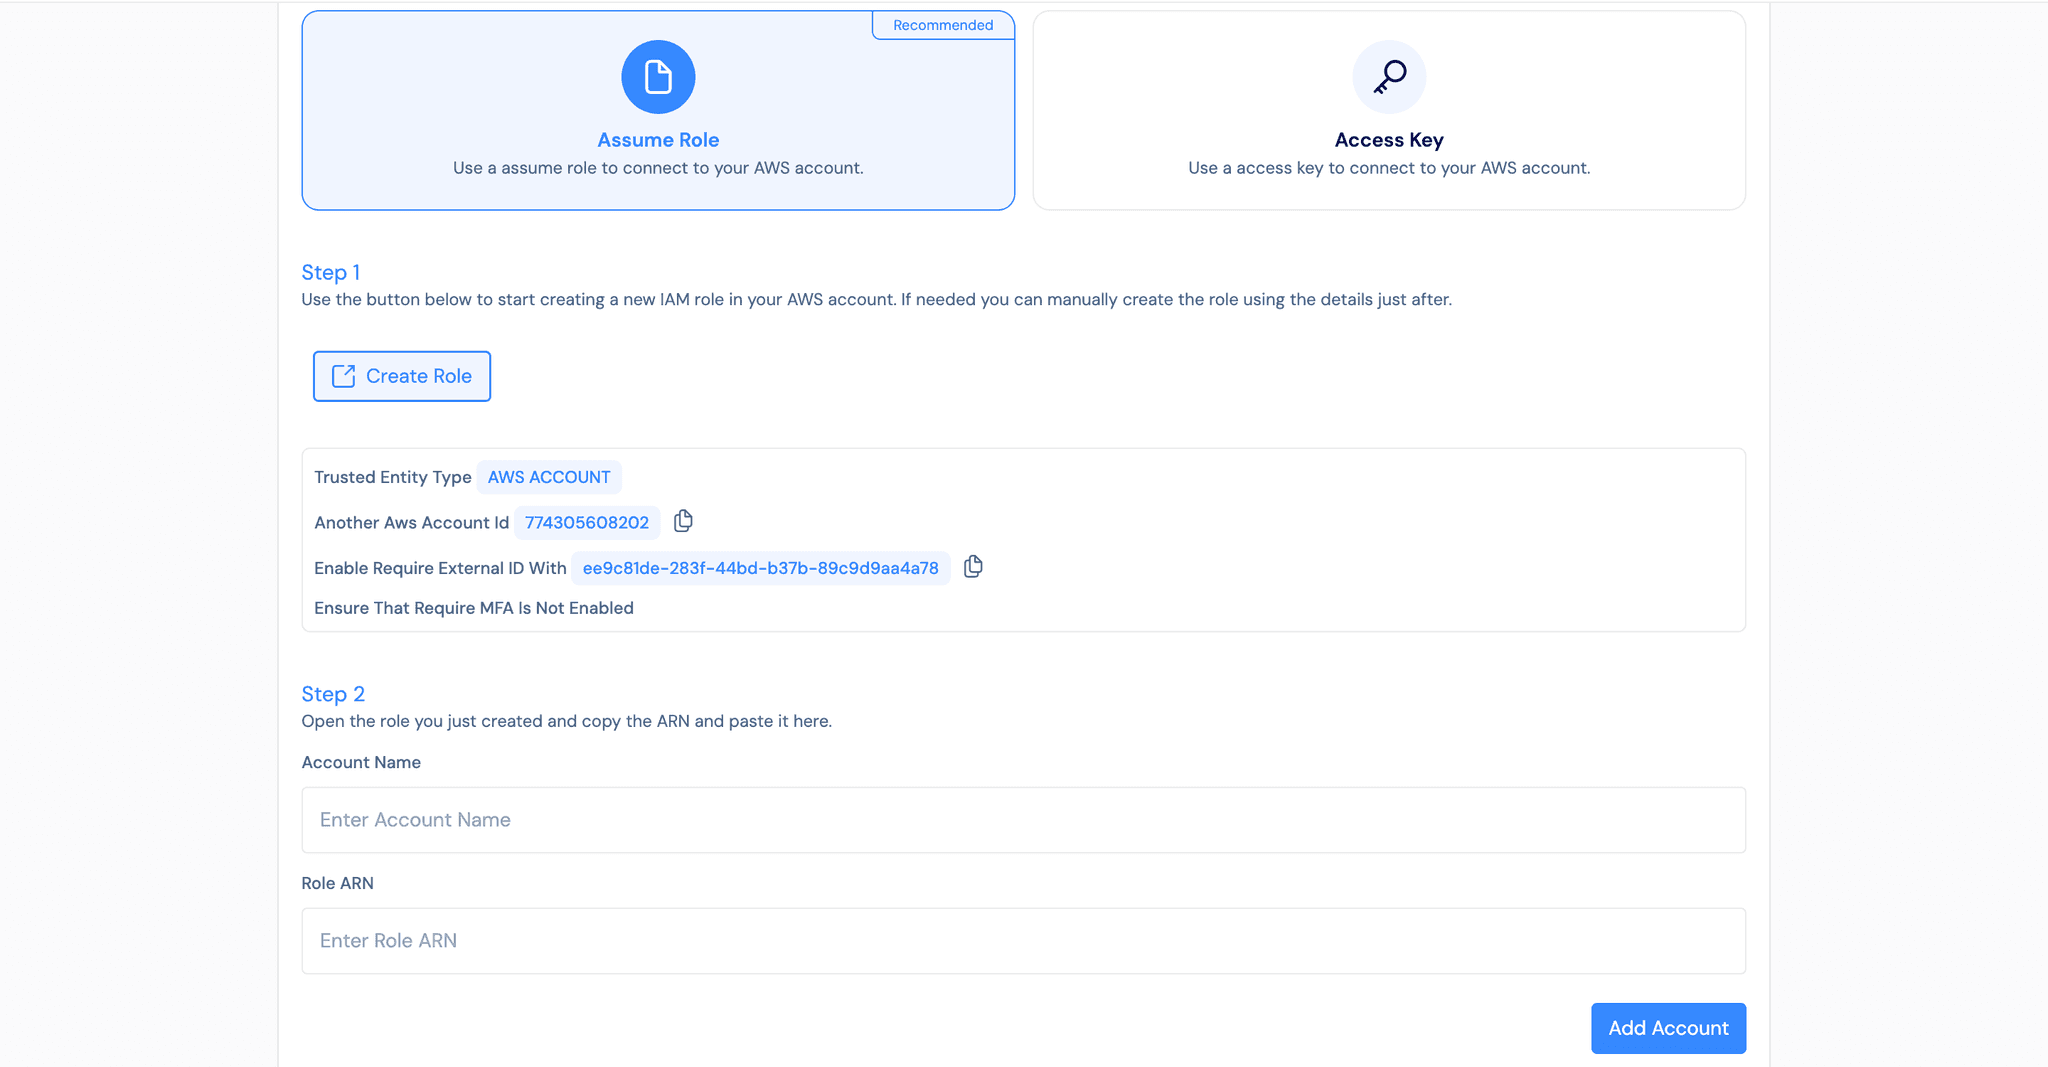
Task: Click into the Enter Role ARN field
Action: 1023,941
